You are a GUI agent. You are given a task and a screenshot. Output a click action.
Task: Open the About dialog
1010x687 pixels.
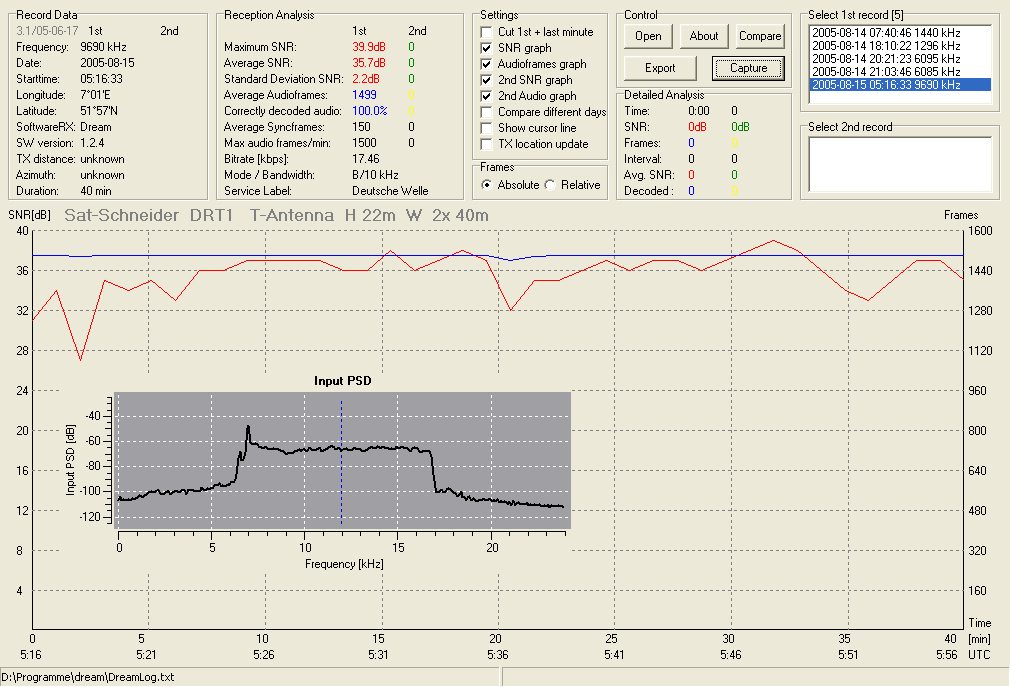click(703, 36)
